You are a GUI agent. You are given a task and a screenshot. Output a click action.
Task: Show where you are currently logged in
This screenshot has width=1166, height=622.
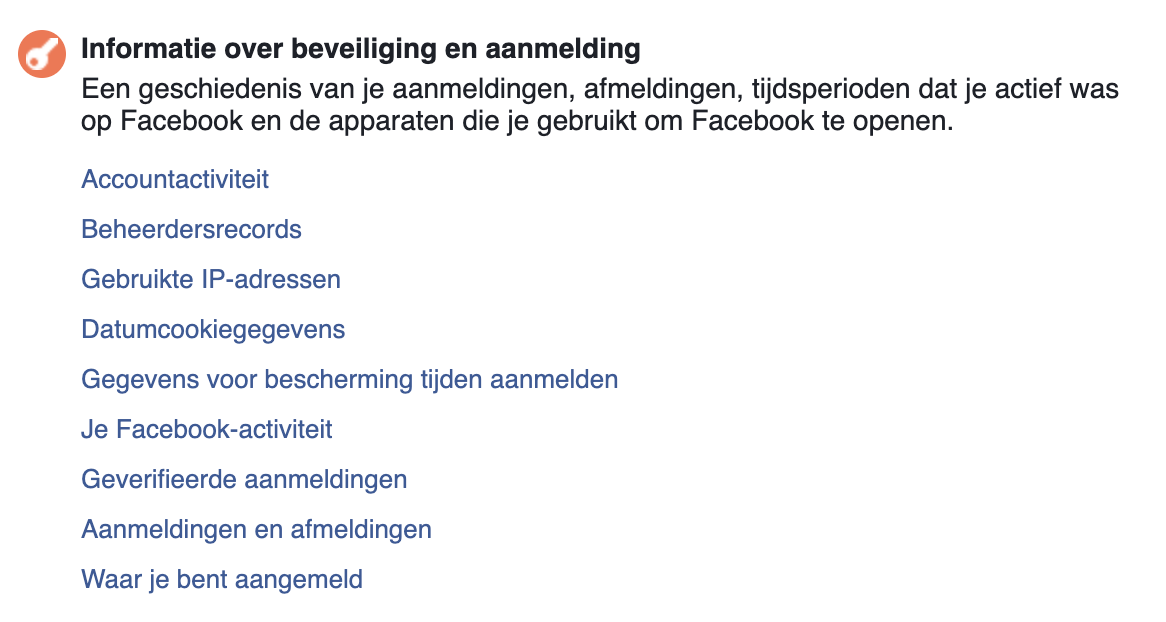[x=222, y=580]
